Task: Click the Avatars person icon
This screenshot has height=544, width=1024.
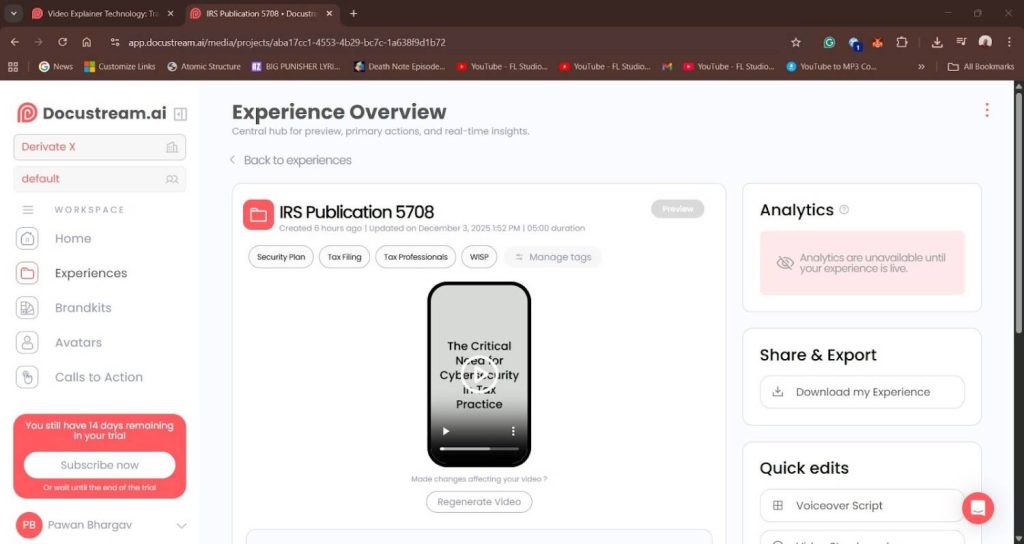Action: click(x=27, y=342)
